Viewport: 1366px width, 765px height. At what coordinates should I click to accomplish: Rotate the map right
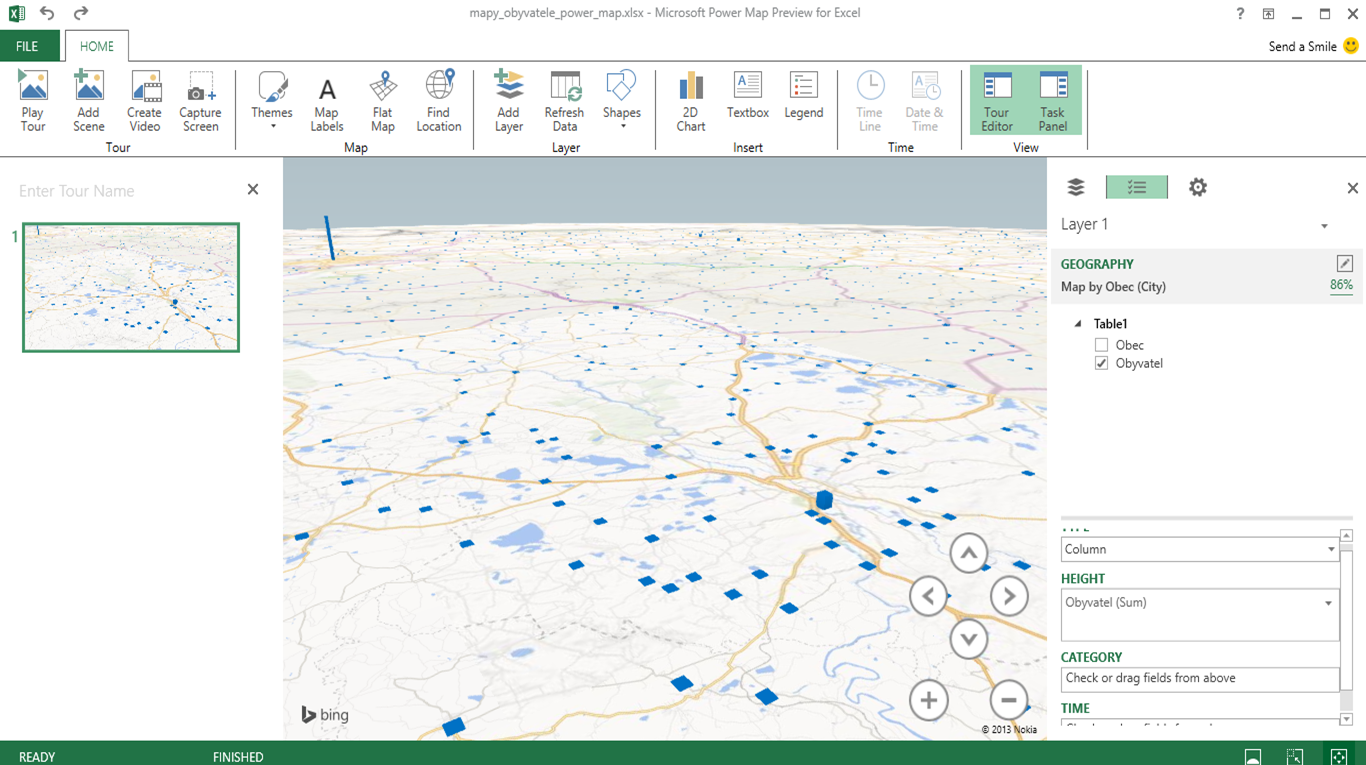pyautogui.click(x=1009, y=597)
